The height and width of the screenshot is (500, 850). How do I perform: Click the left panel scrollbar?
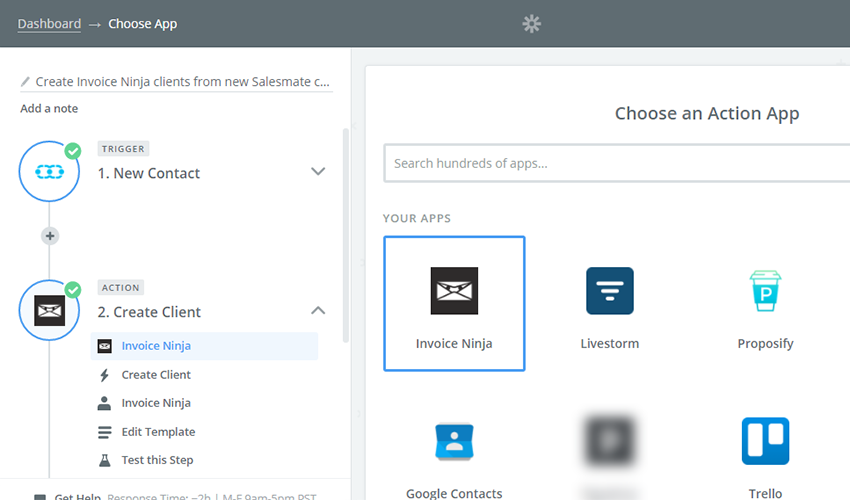(x=345, y=236)
